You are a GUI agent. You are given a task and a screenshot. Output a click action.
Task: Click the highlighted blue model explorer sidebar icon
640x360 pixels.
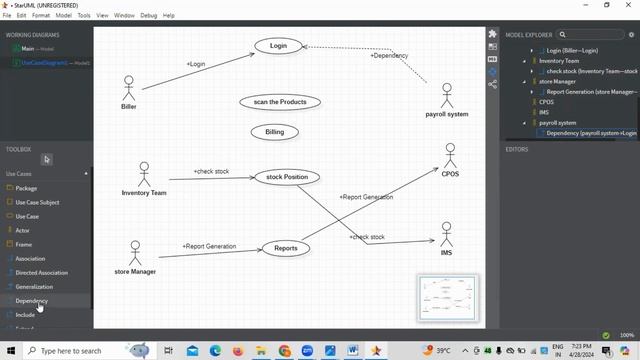coord(493,72)
